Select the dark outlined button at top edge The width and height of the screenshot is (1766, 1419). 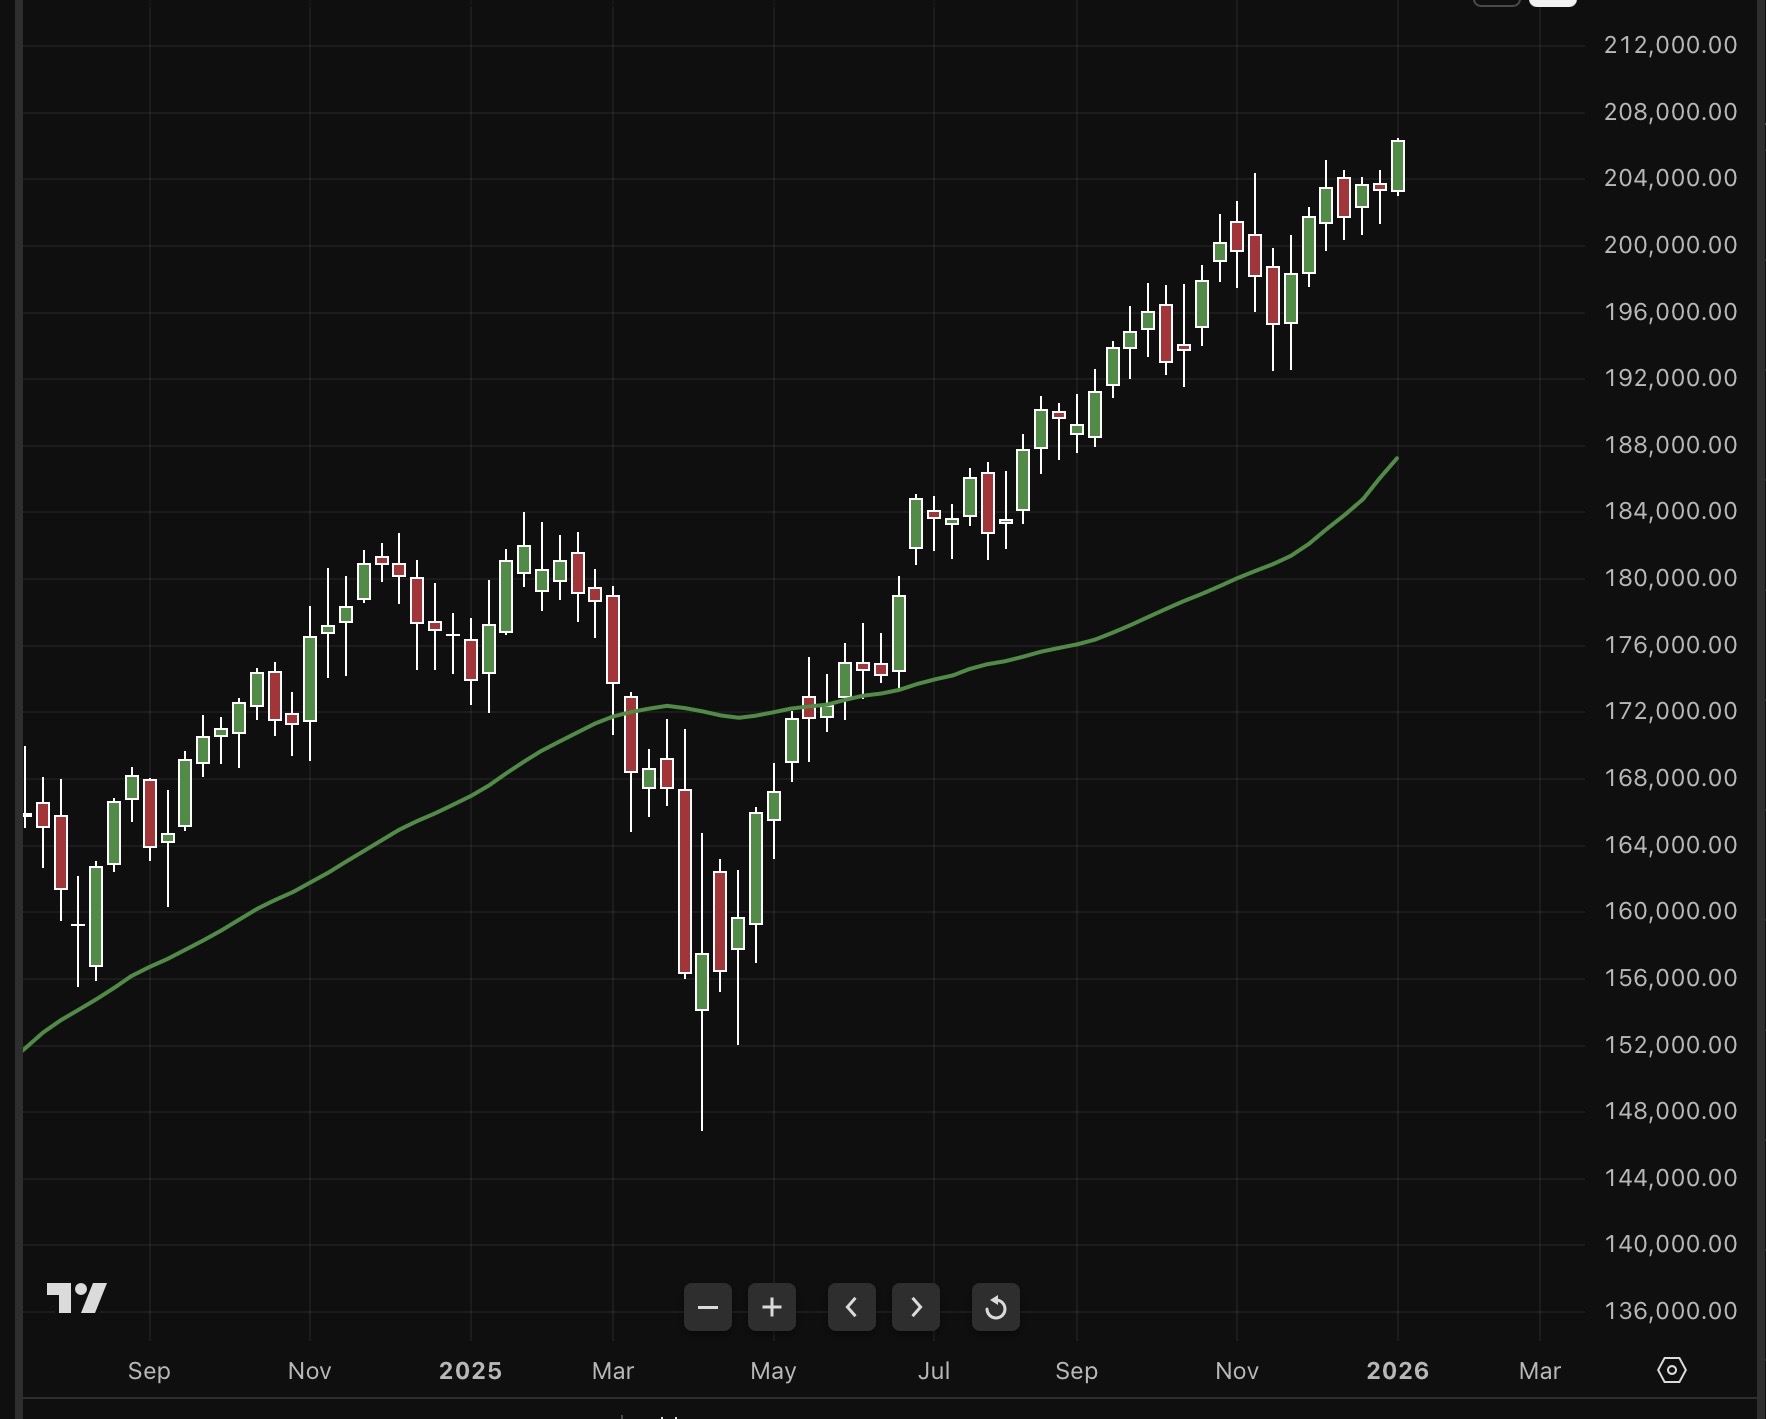click(1497, 3)
